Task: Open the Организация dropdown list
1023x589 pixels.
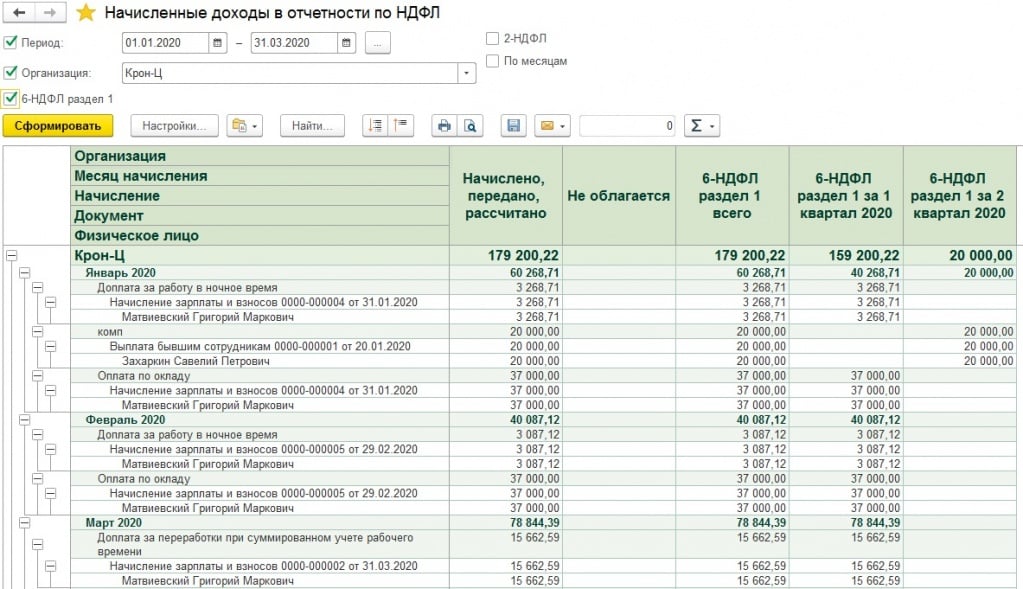Action: click(x=466, y=73)
